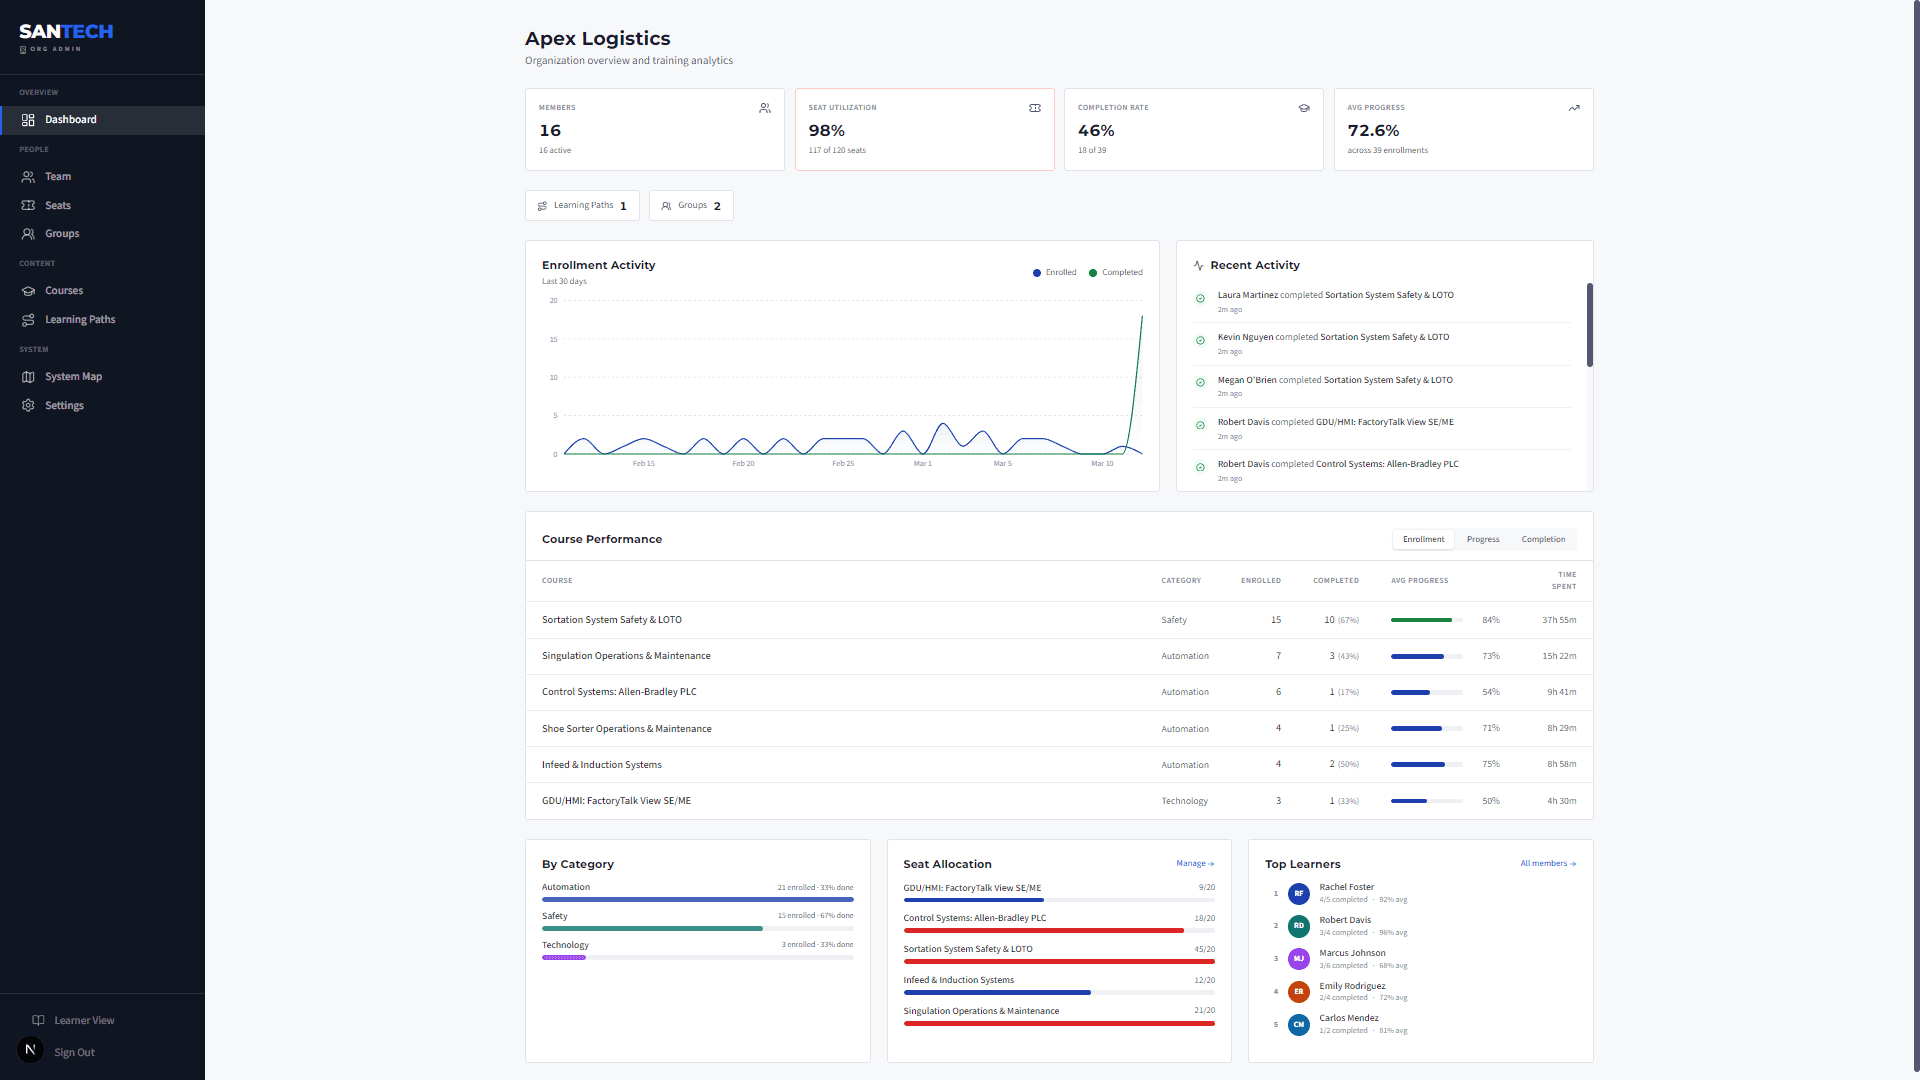Open the Groups count chip
The width and height of the screenshot is (1920, 1080).
tap(691, 206)
